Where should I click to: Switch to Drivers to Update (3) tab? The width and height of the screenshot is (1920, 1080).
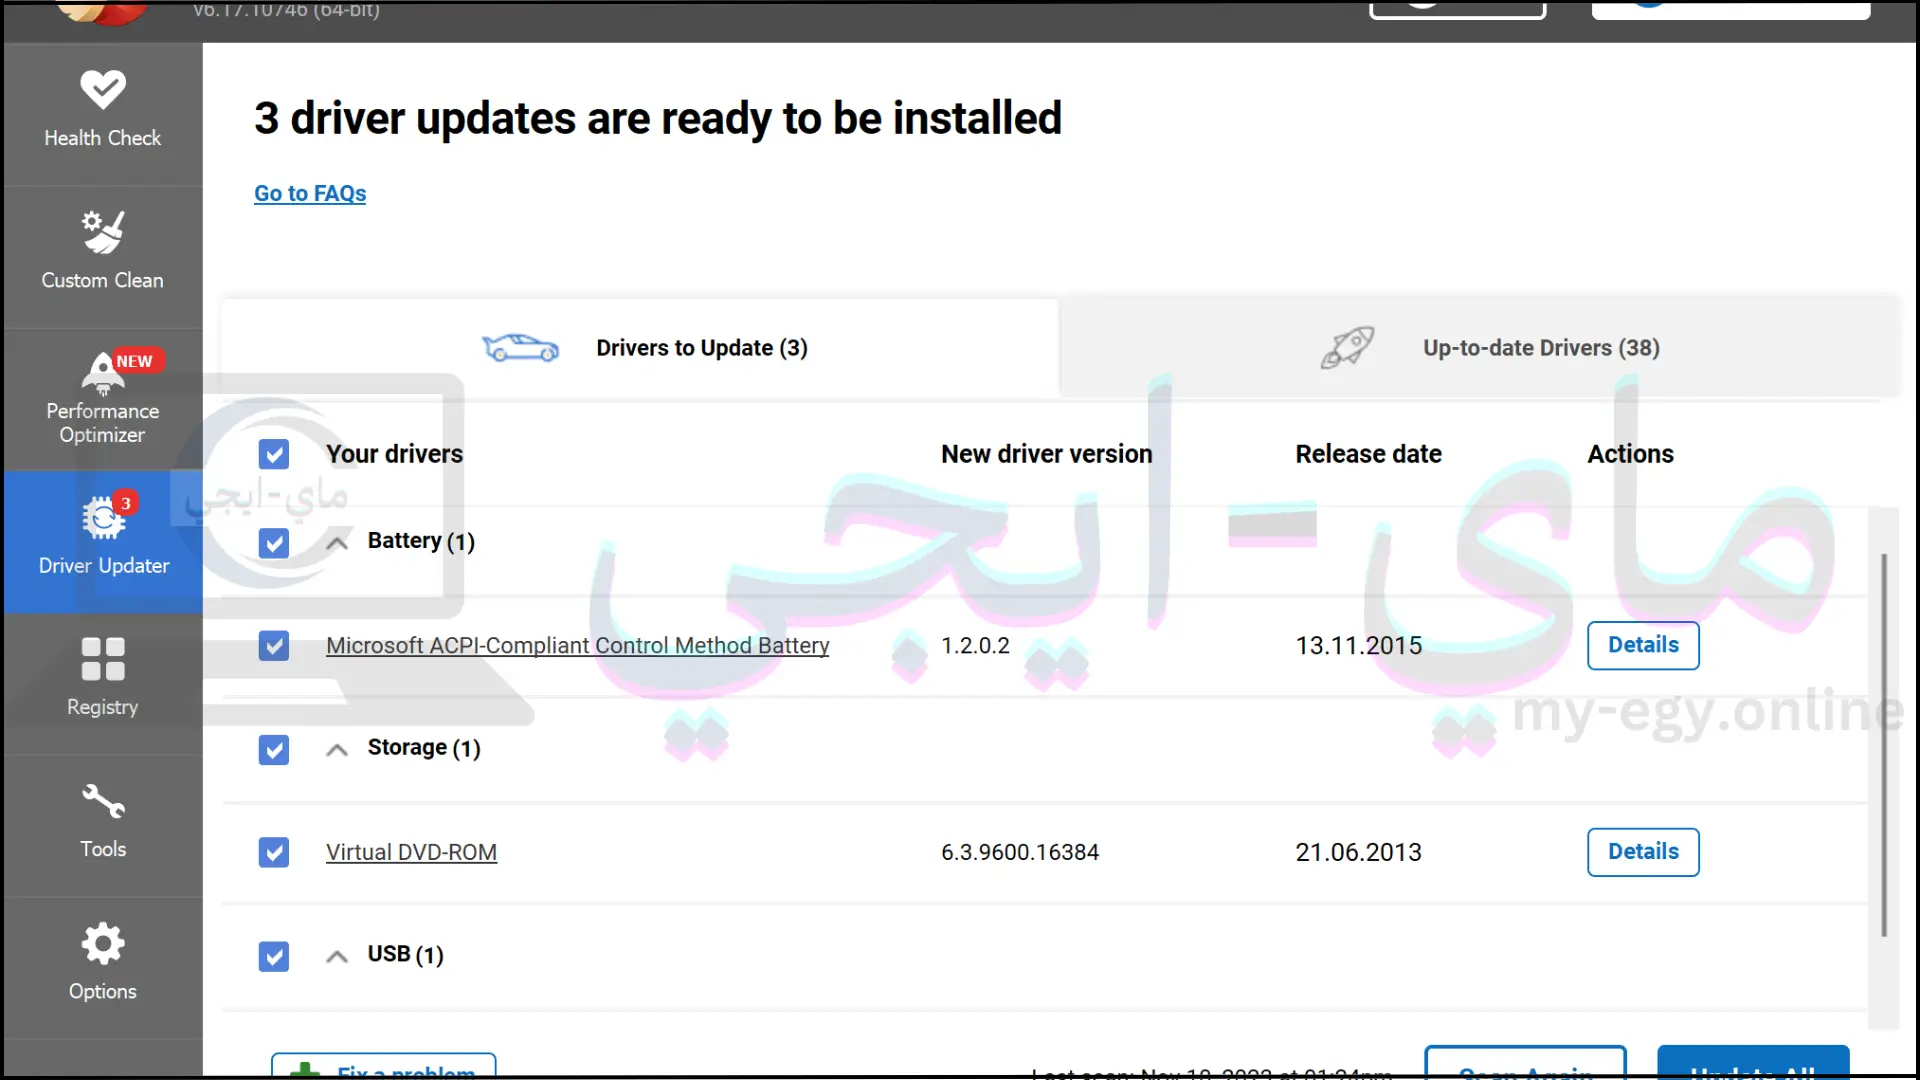tap(640, 348)
